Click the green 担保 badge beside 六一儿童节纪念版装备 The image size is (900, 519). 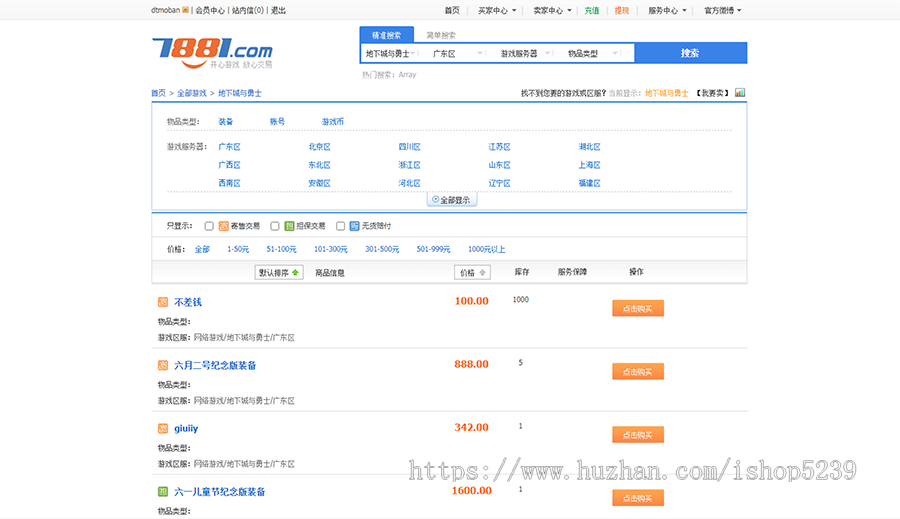(163, 491)
